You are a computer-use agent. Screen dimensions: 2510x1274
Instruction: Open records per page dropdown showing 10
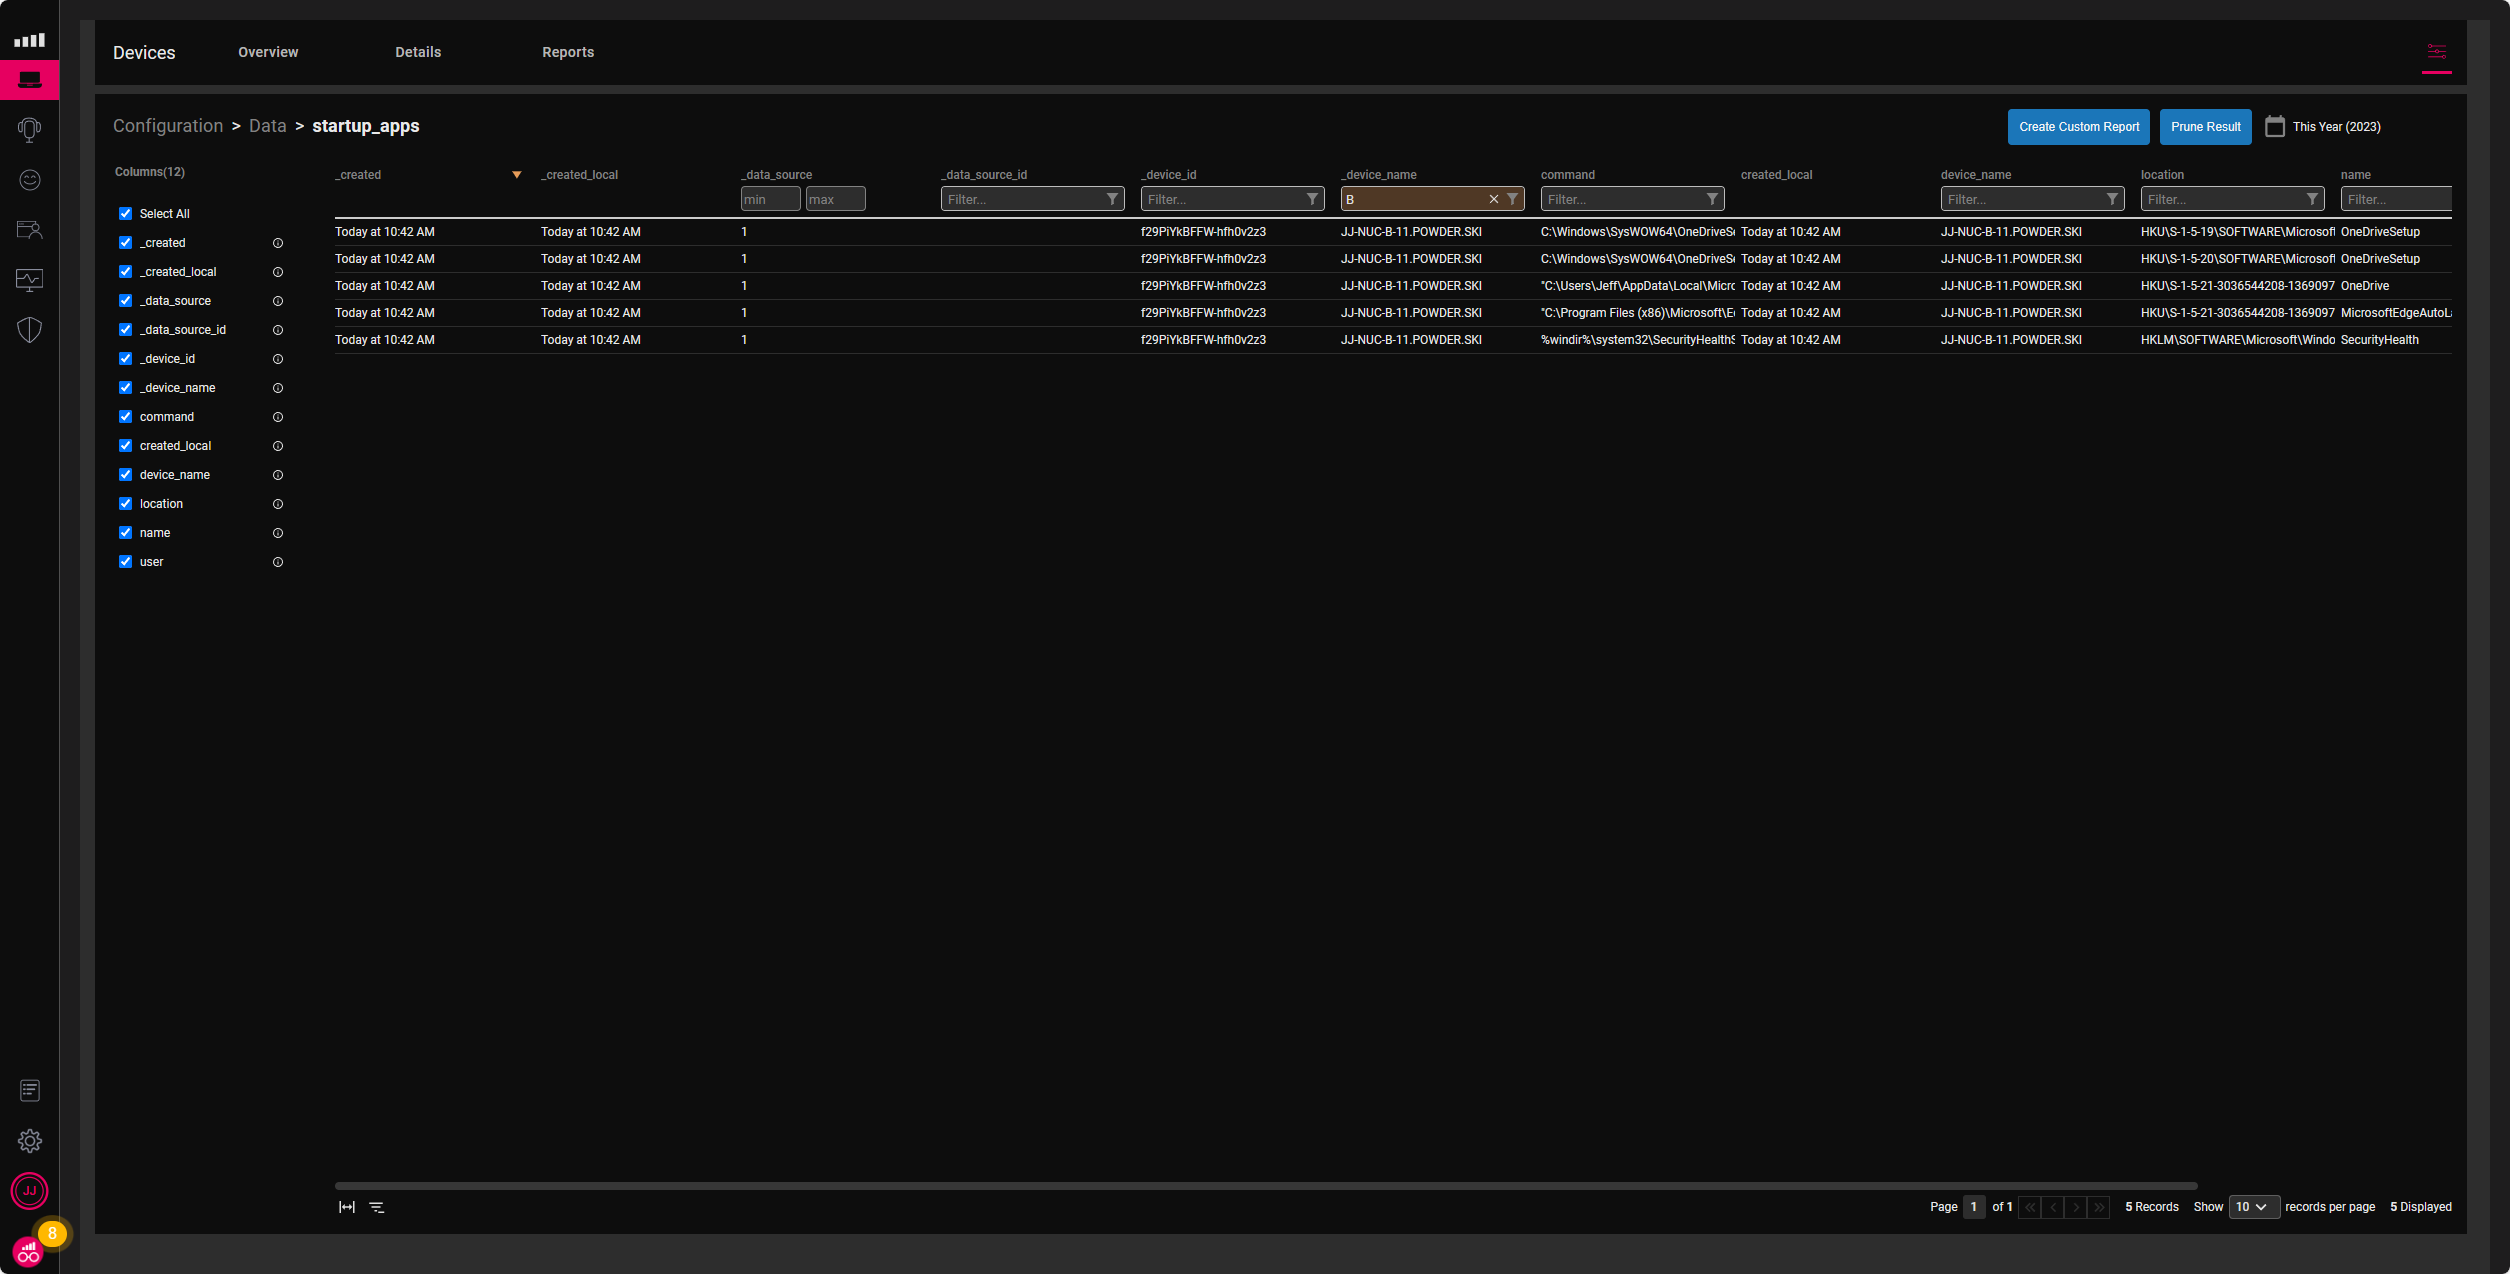click(x=2253, y=1207)
